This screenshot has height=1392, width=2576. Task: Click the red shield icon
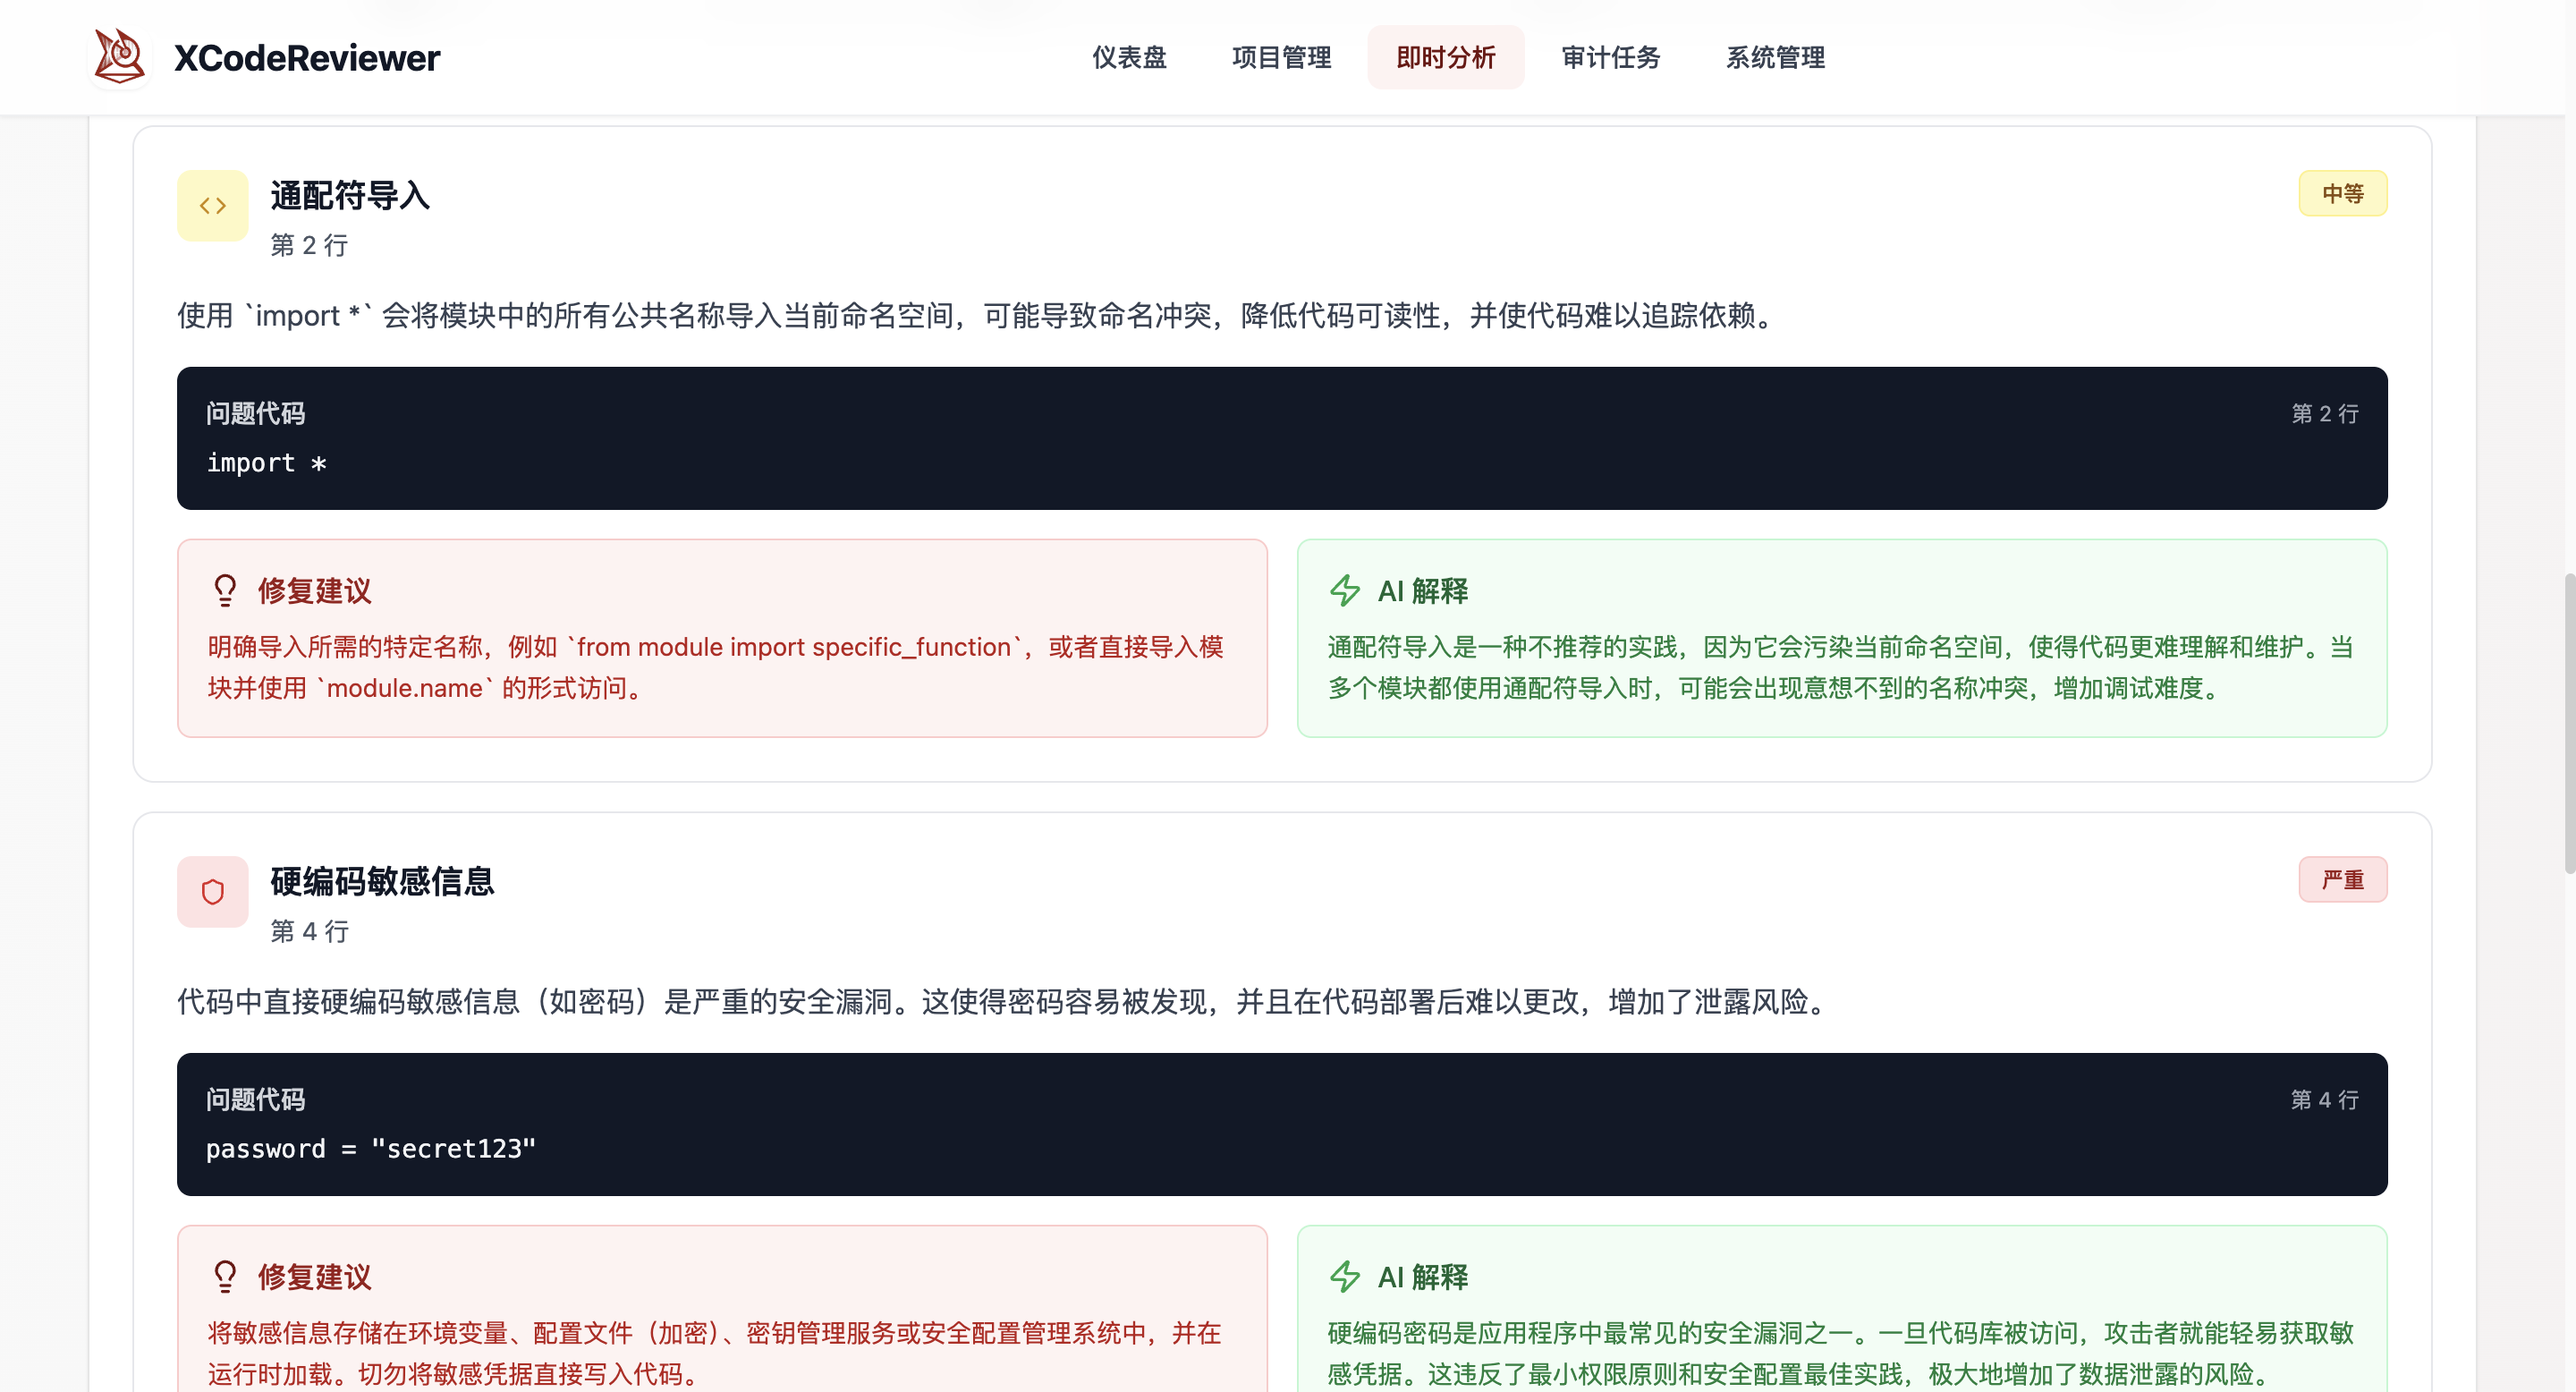point(212,891)
